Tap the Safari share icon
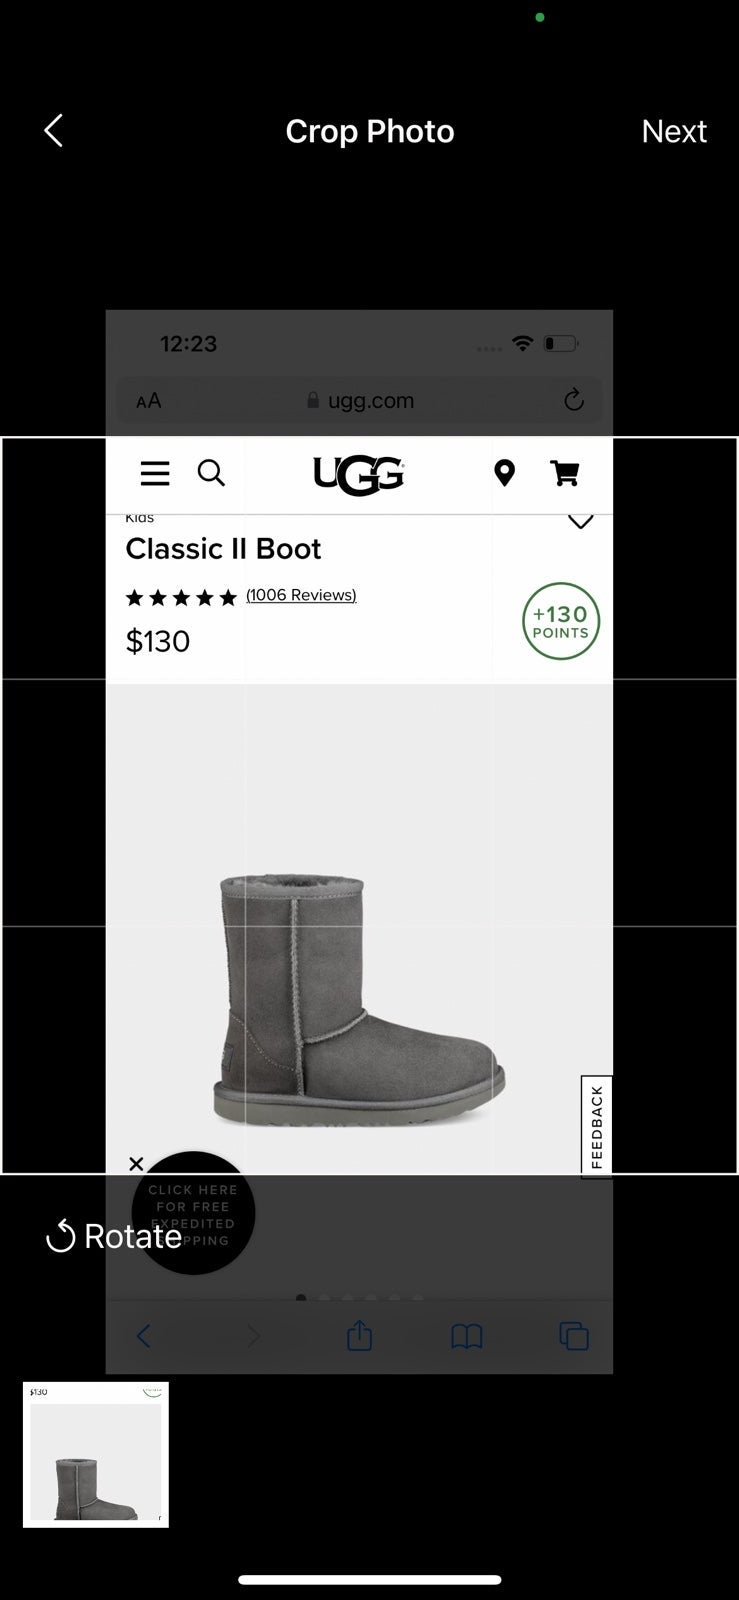739x1600 pixels. pyautogui.click(x=360, y=1336)
